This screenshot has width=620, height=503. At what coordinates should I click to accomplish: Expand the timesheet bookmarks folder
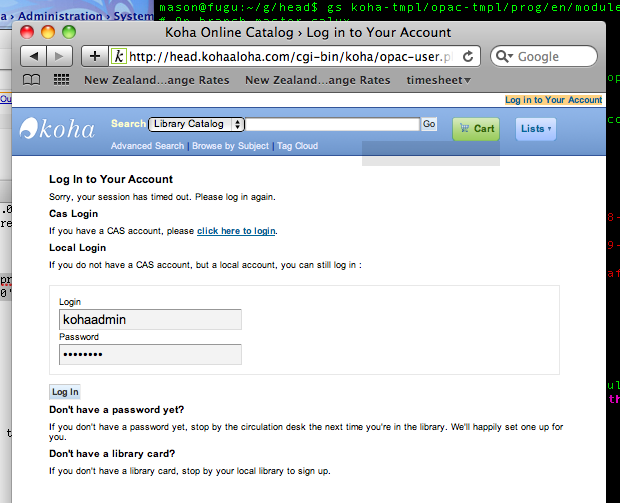[438, 80]
